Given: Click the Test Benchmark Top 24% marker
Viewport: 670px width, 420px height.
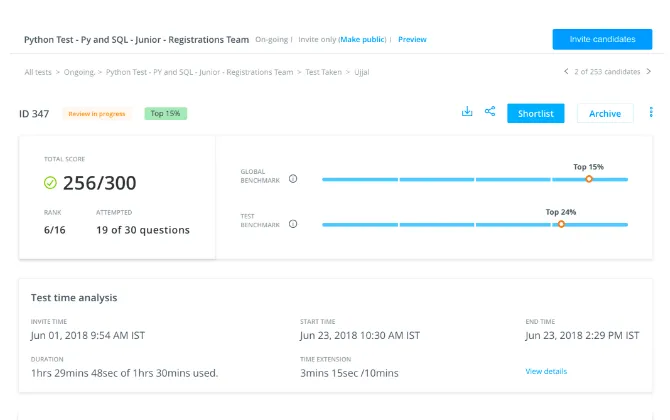Looking at the screenshot, I should (561, 224).
